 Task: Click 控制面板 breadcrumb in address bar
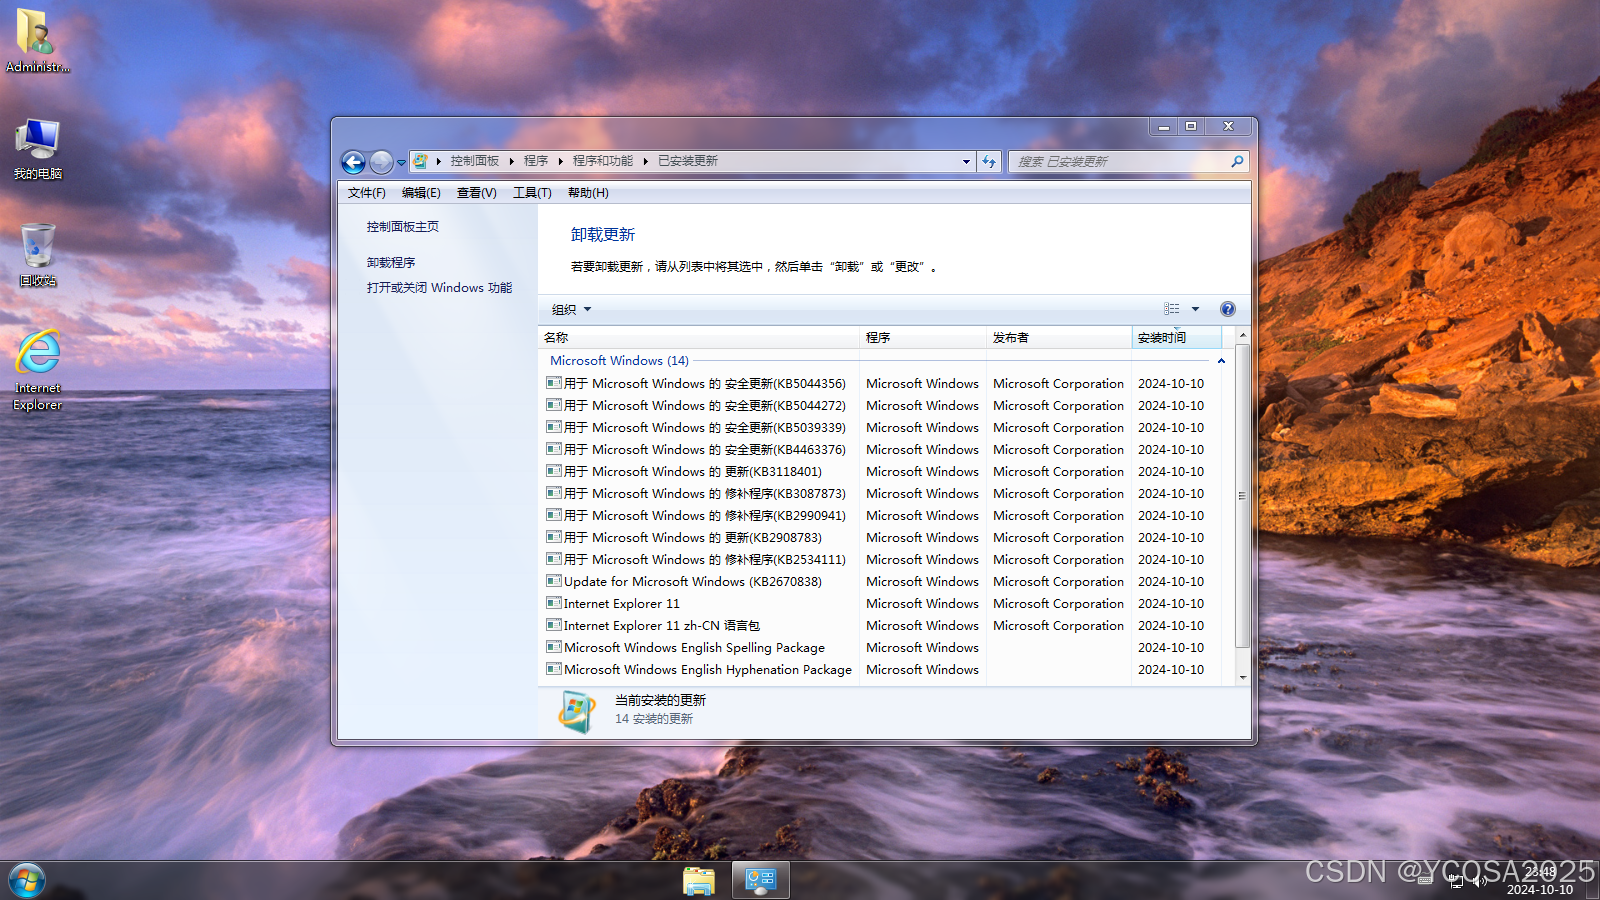[x=474, y=161]
